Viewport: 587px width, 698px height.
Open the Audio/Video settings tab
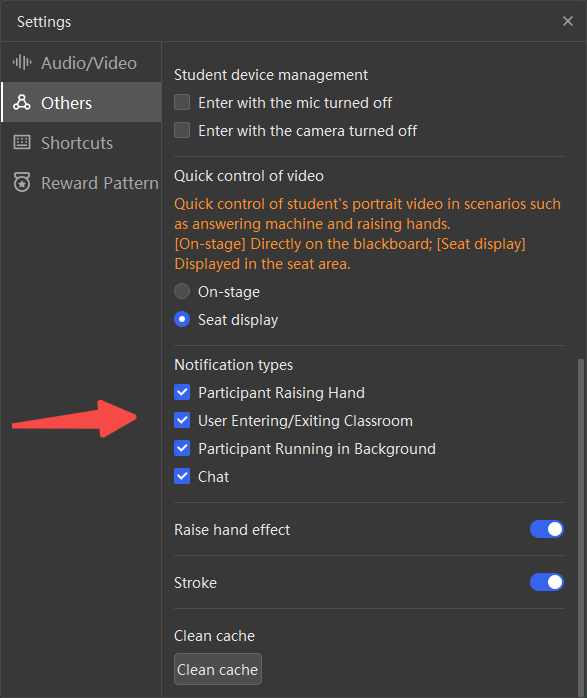(81, 63)
